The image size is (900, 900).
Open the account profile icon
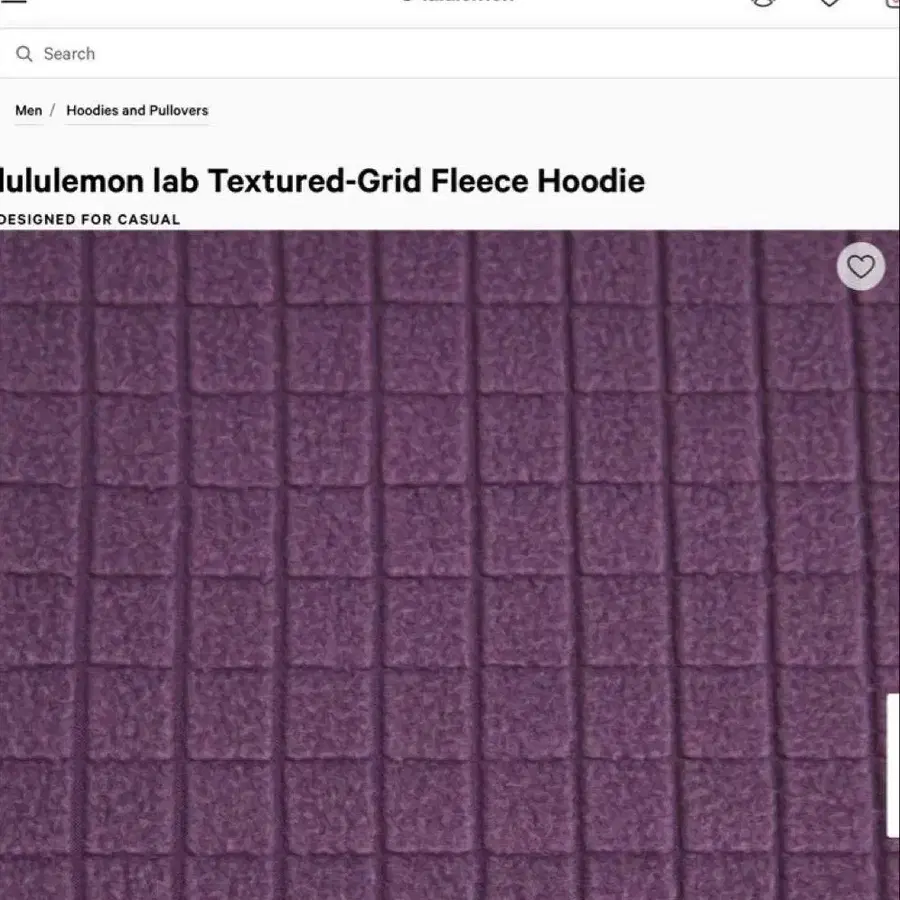(763, 3)
